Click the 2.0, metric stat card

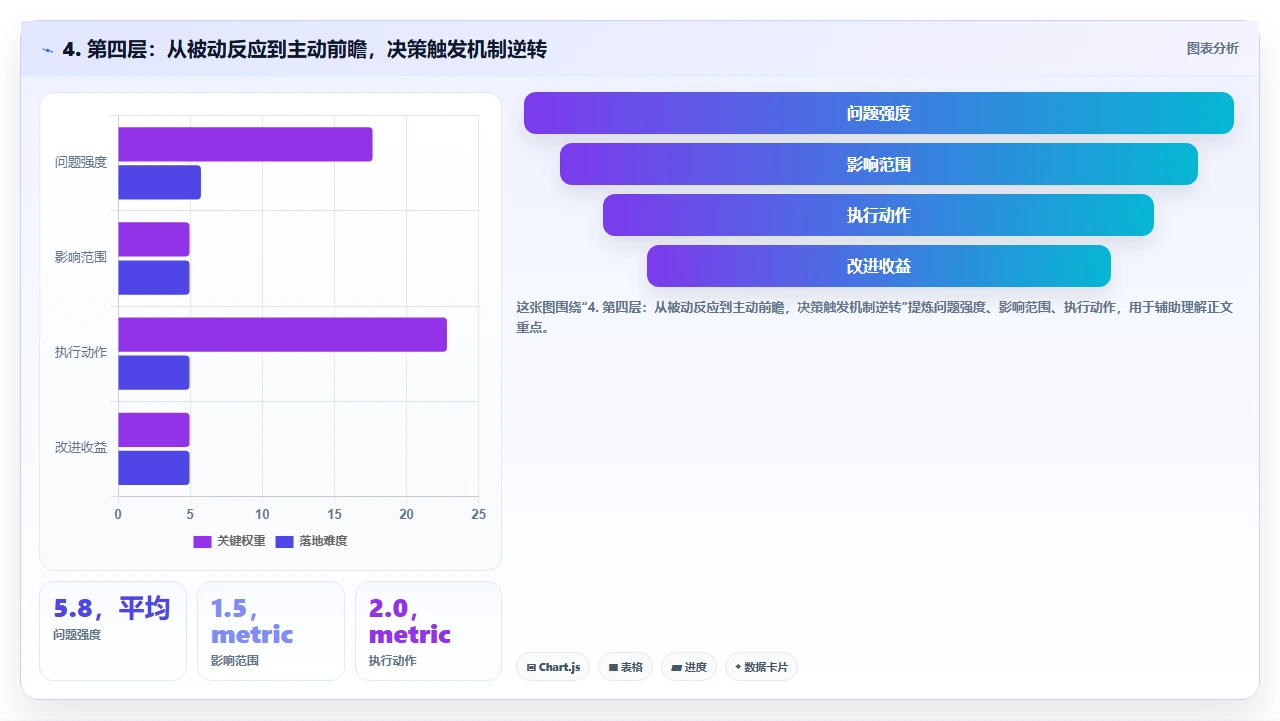point(428,631)
